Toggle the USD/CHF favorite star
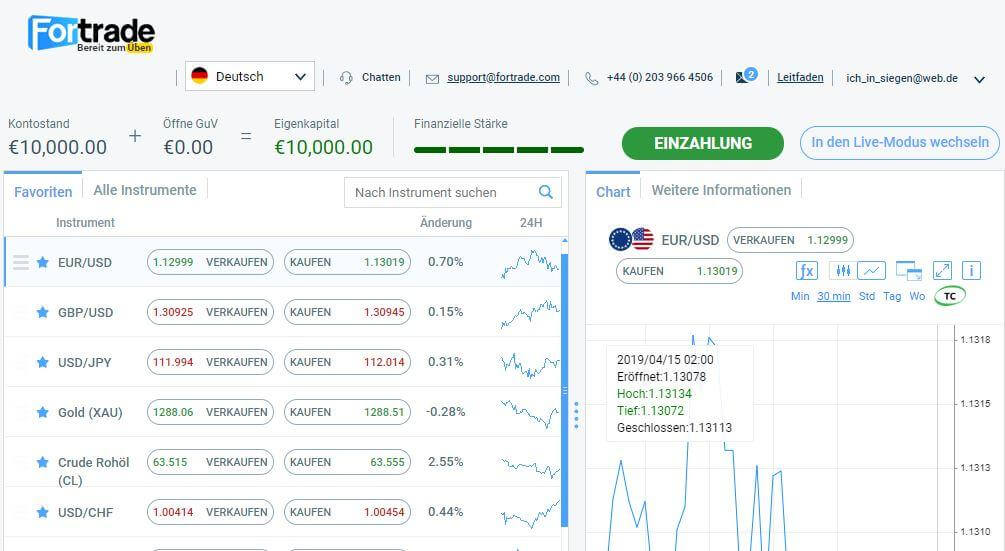1005x551 pixels. coord(42,512)
